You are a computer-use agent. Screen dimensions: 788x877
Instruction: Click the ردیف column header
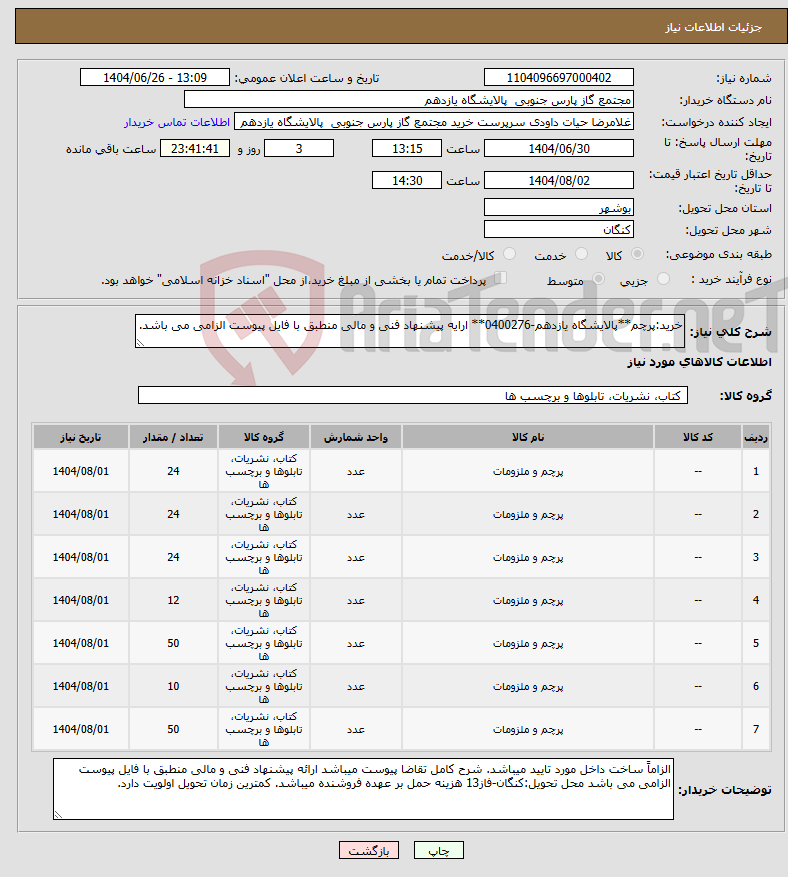(756, 437)
